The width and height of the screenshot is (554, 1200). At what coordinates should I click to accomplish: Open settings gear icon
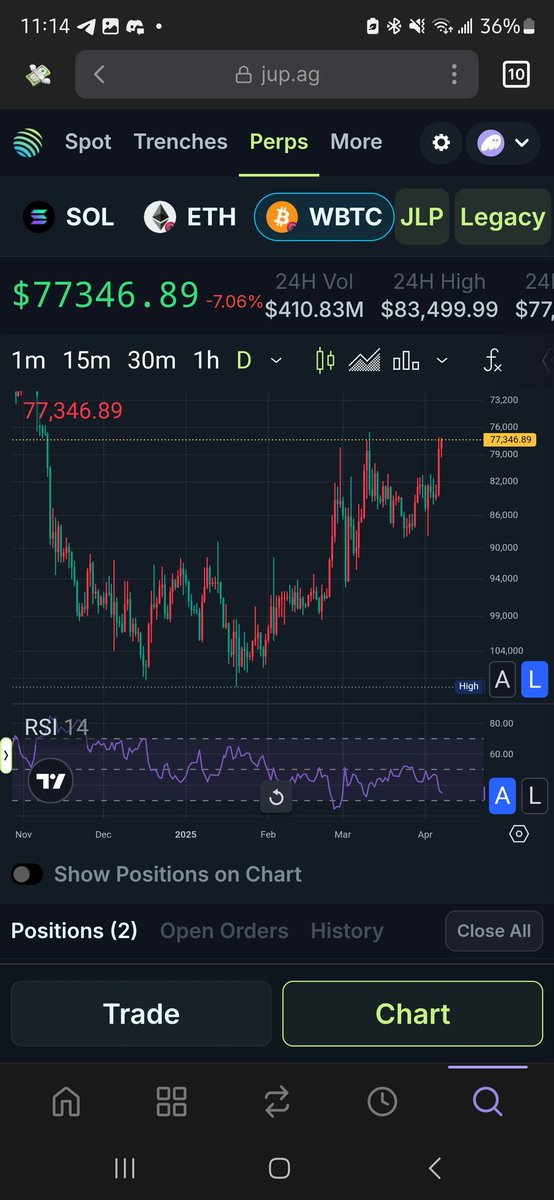441,143
